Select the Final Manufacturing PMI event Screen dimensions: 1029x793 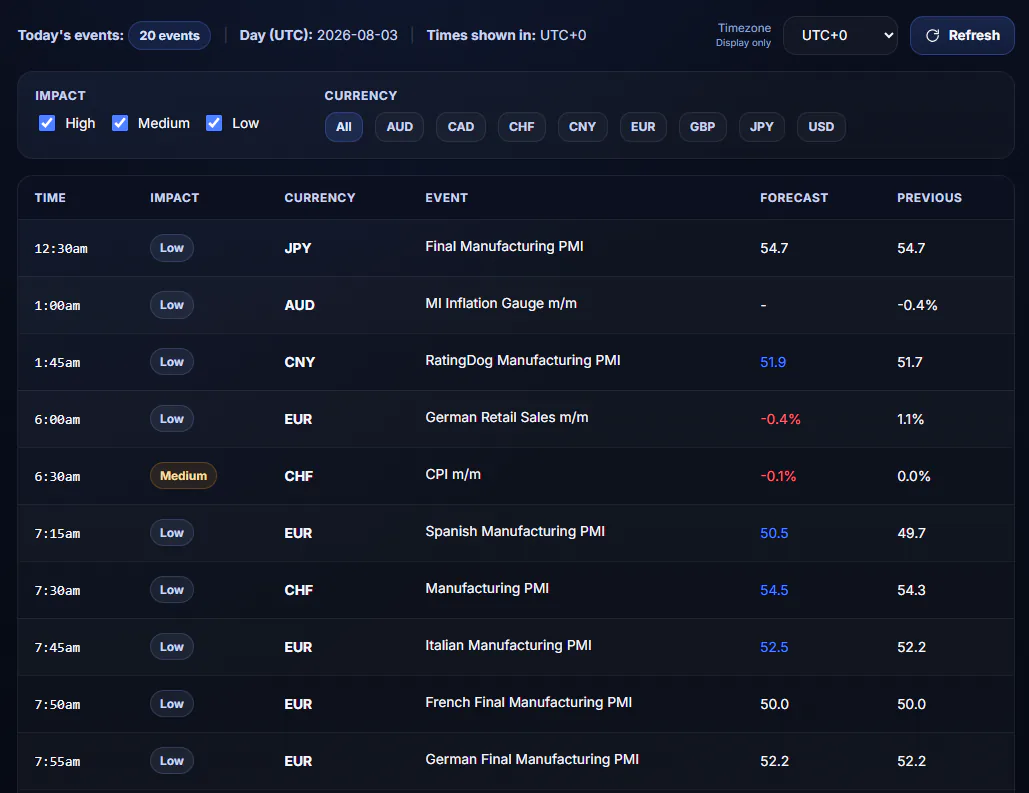pos(504,246)
